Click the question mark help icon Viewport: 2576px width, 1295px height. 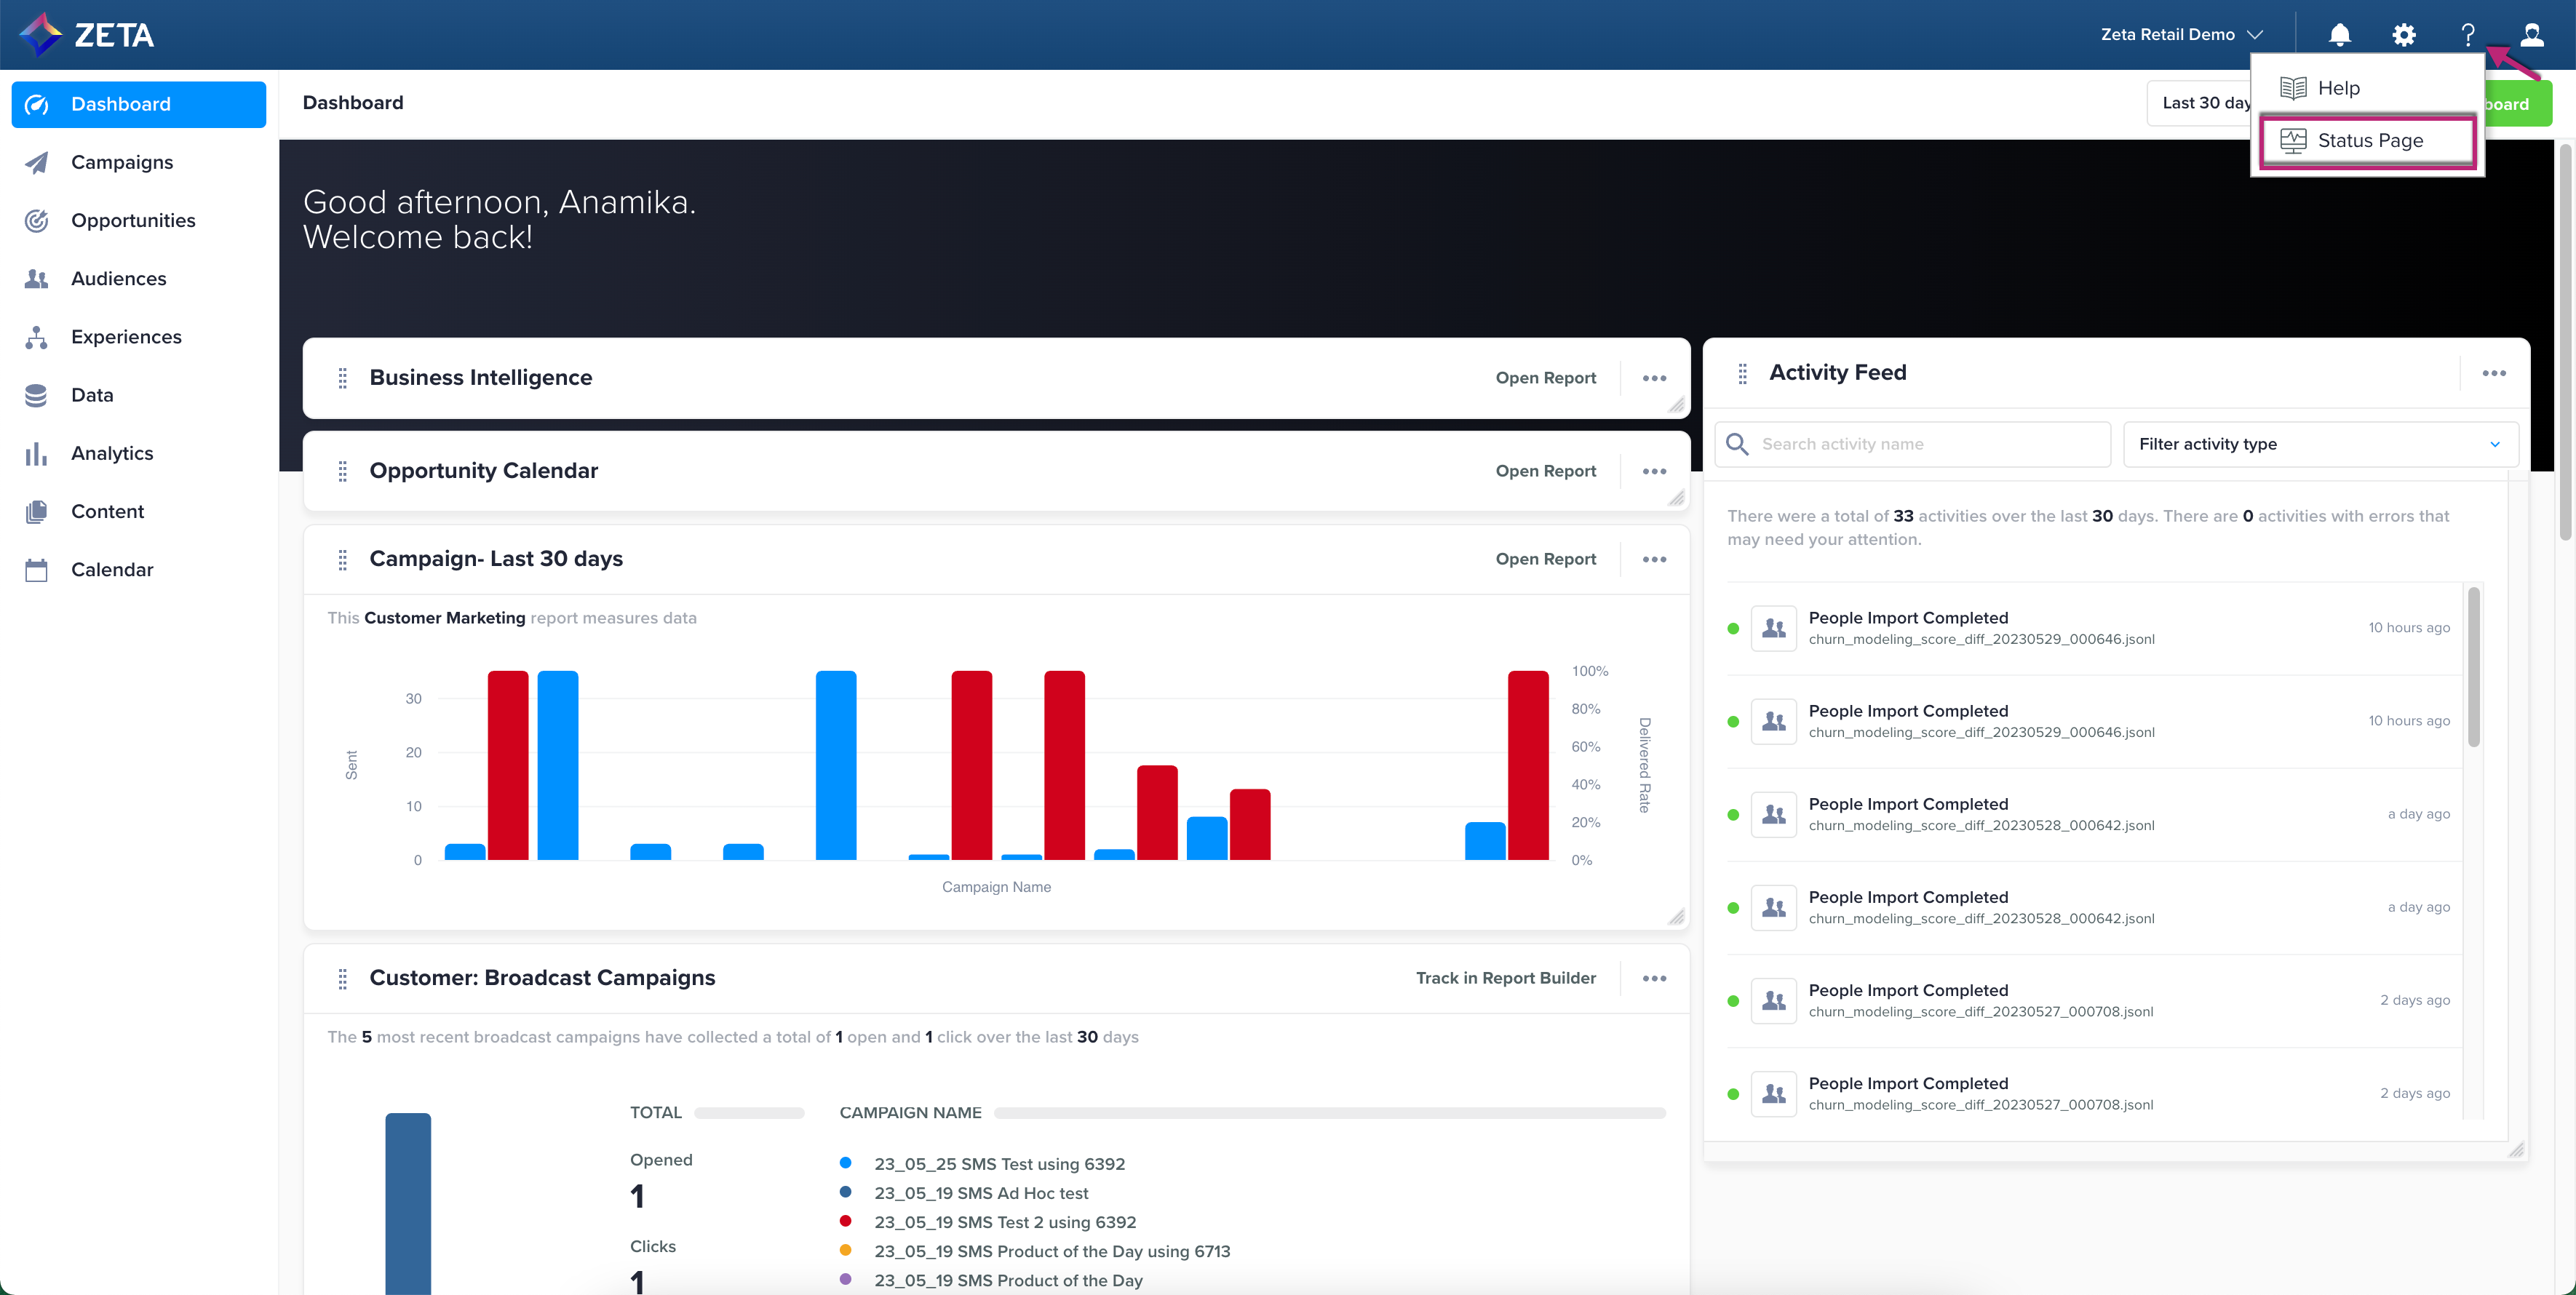pyautogui.click(x=2467, y=35)
